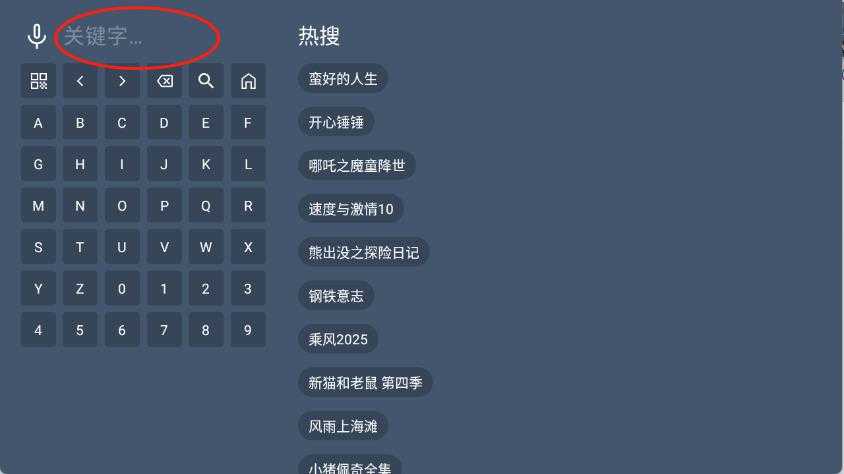Select hot search 蛮好的人生
This screenshot has width=844, height=474.
(343, 79)
